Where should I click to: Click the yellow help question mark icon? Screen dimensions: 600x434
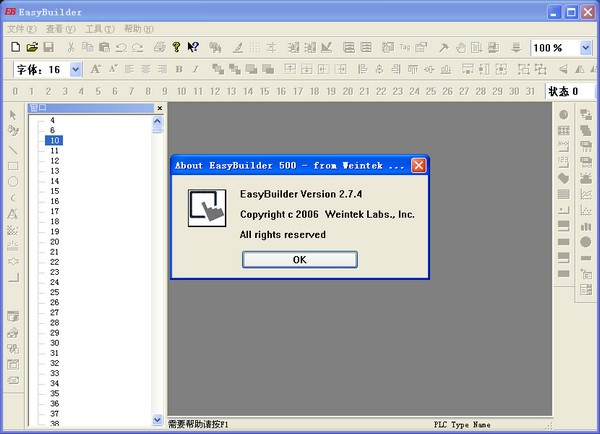176,47
